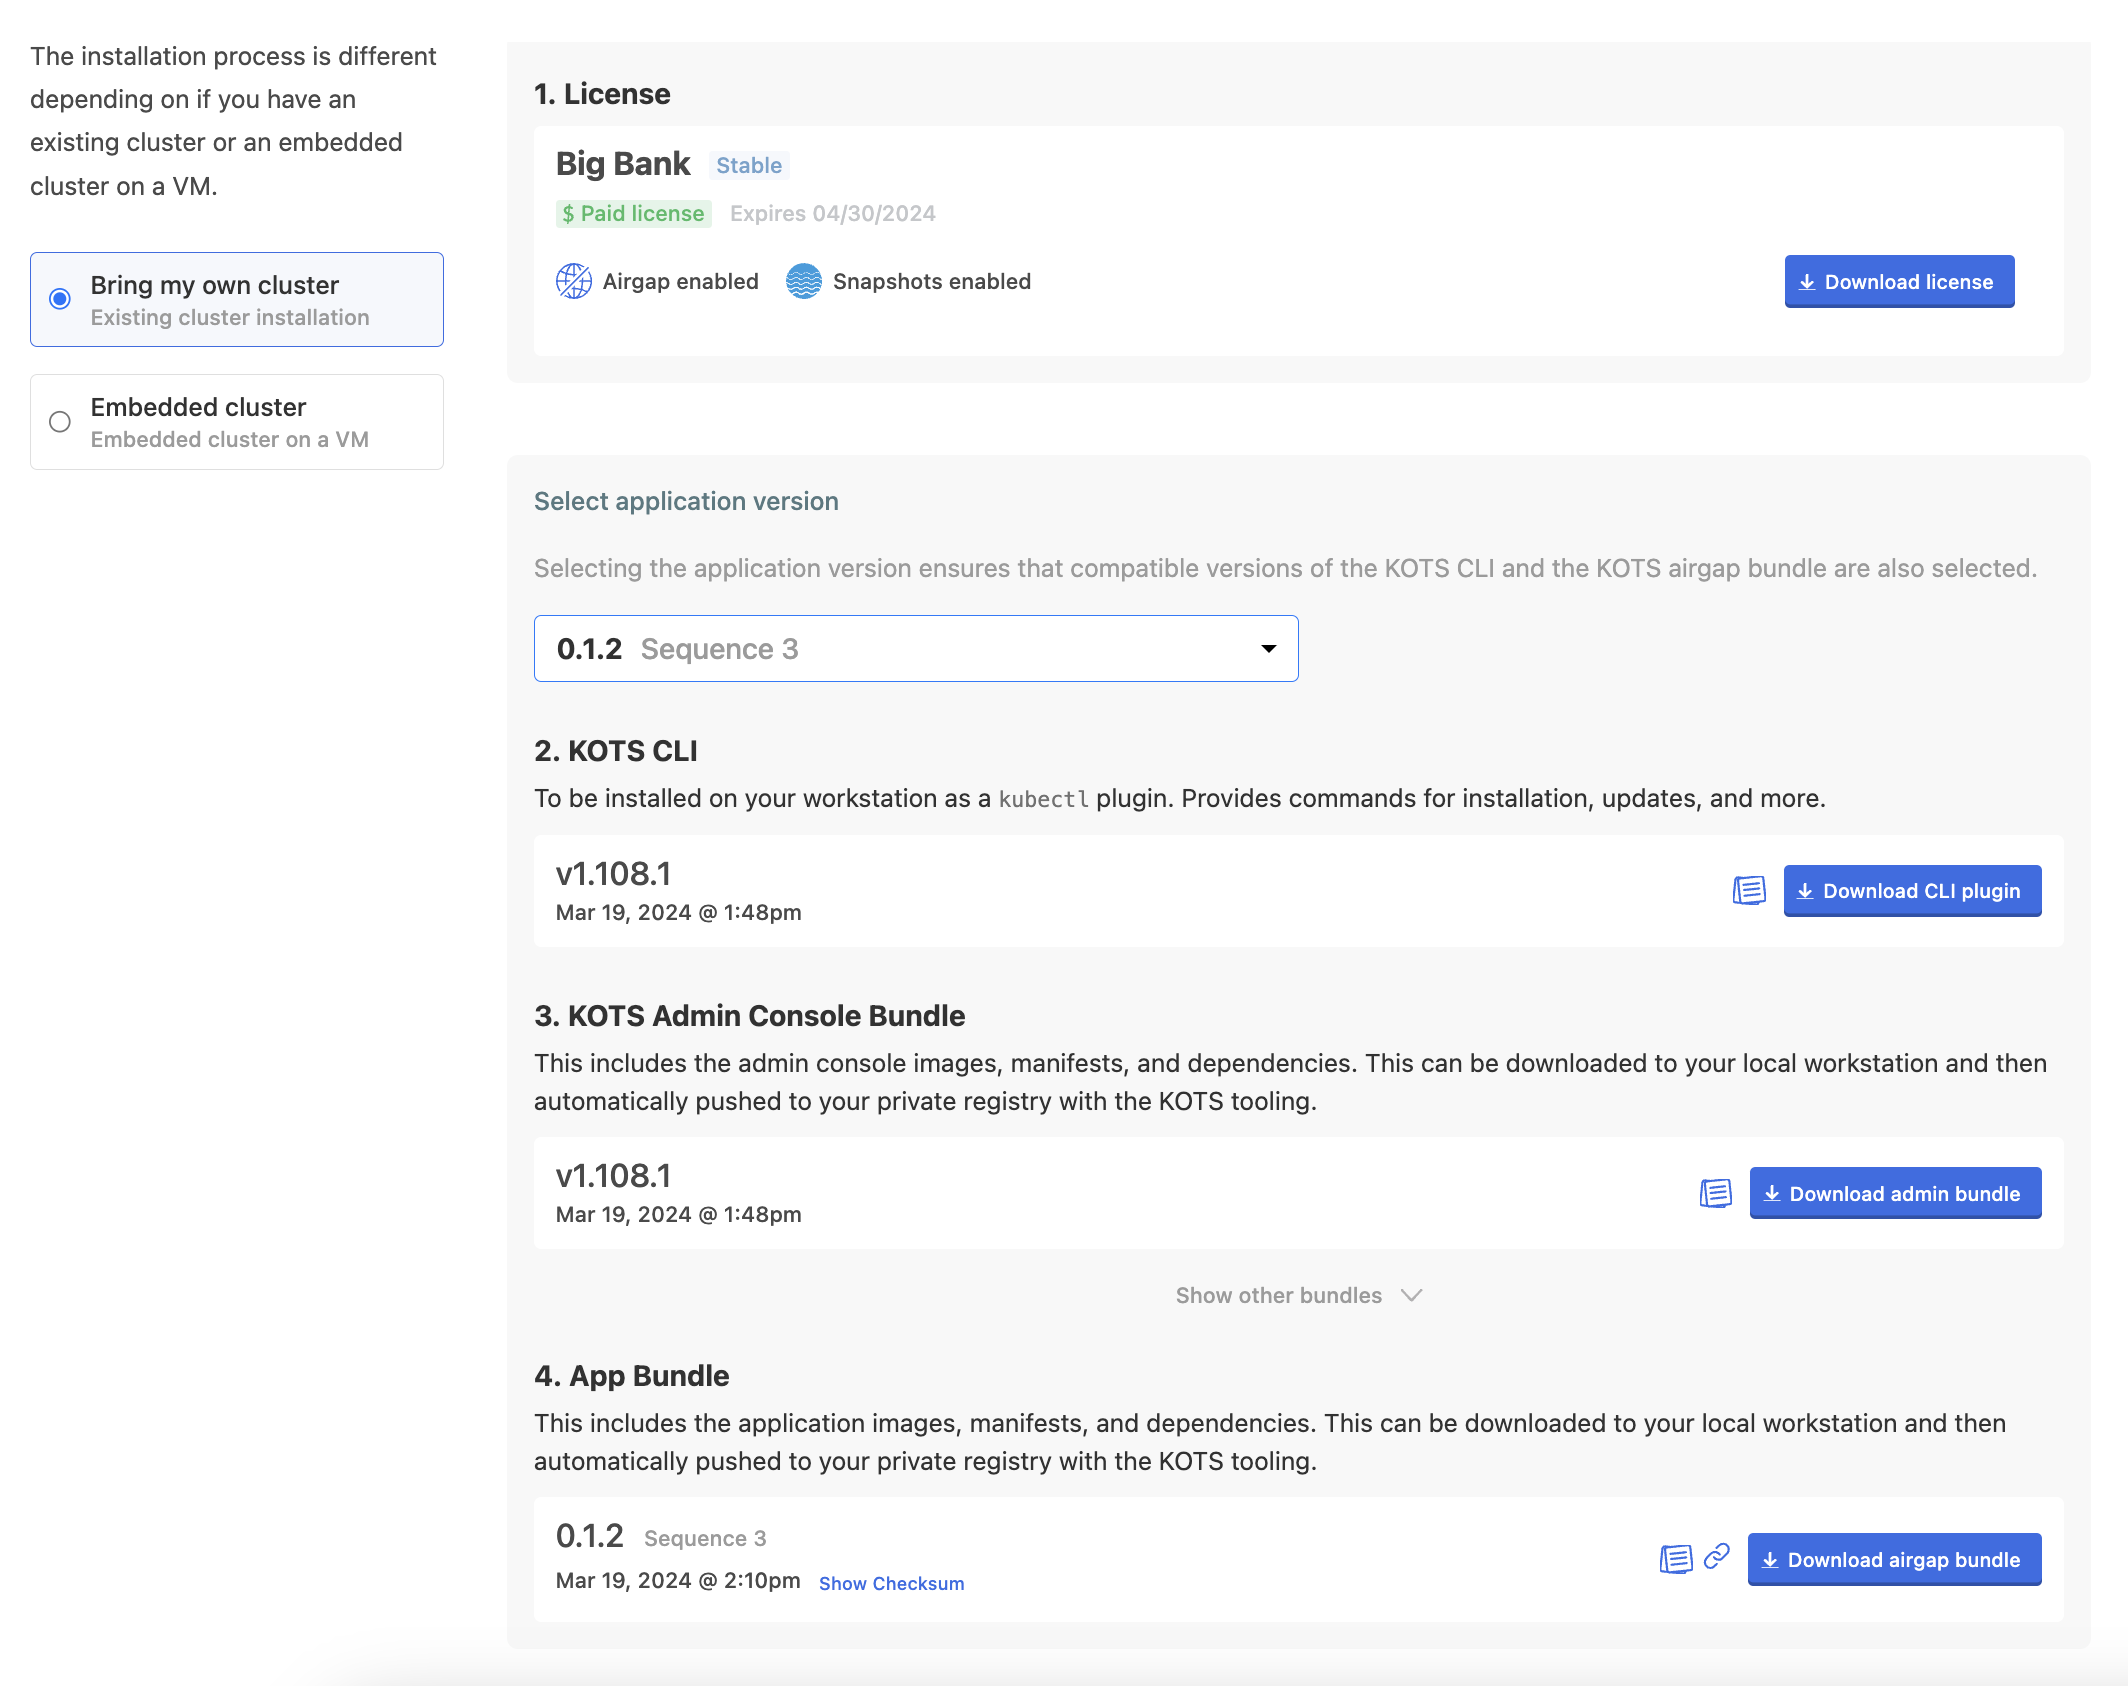Click Download admin bundle button

(1895, 1193)
